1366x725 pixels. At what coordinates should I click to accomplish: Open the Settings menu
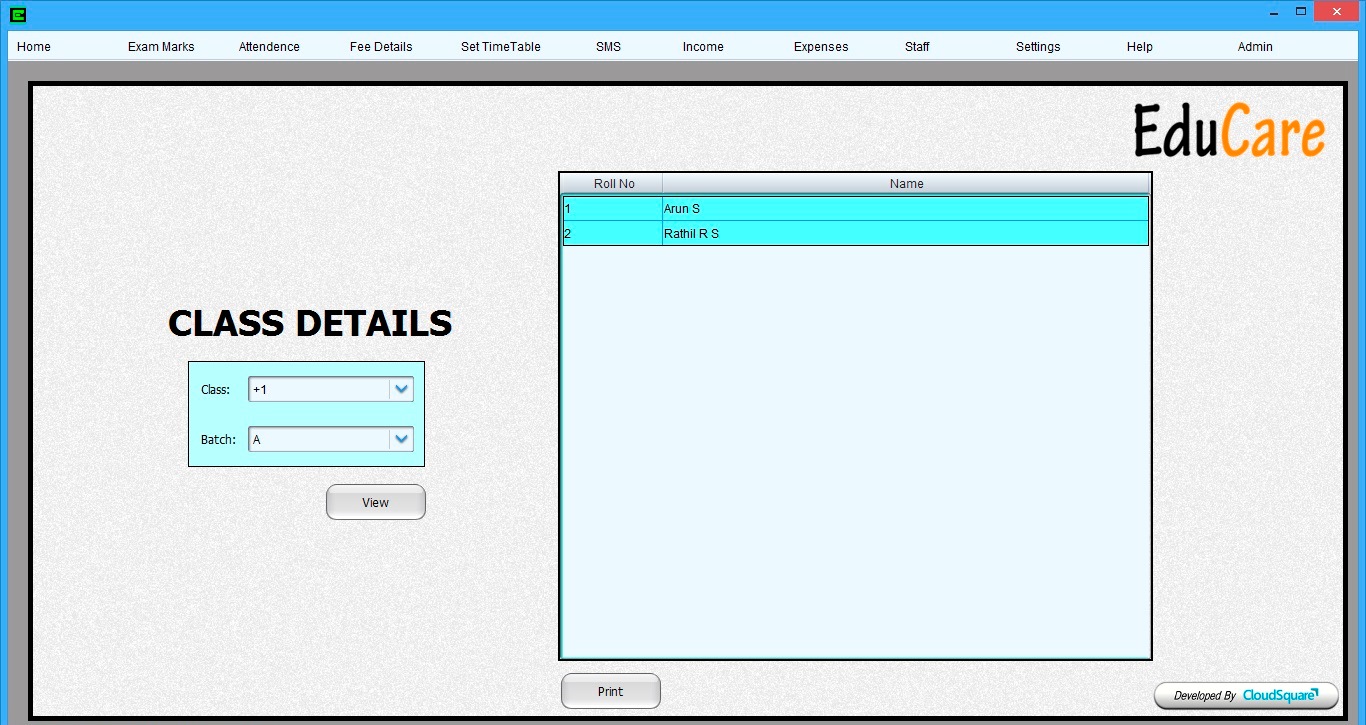click(x=1038, y=47)
